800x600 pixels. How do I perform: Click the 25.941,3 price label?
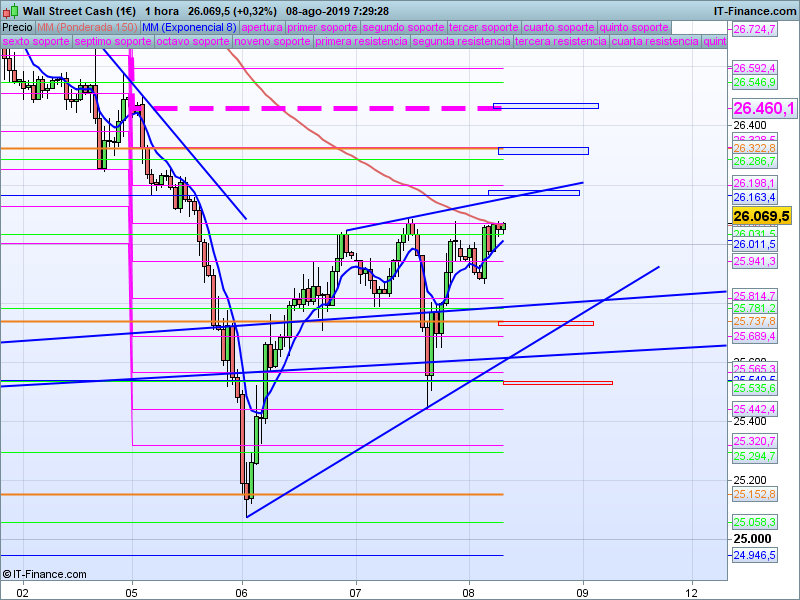point(755,261)
